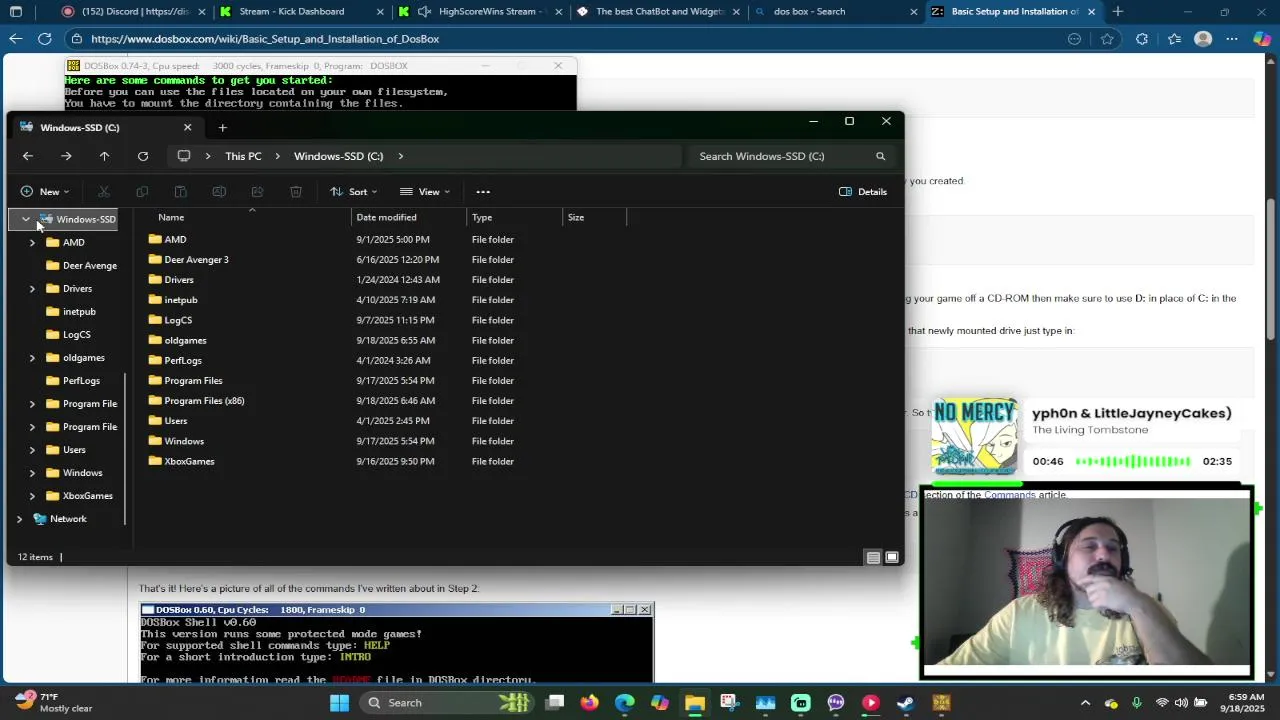Click the Edge address bar URL
Image resolution: width=1280 pixels, height=720 pixels.
(x=265, y=39)
